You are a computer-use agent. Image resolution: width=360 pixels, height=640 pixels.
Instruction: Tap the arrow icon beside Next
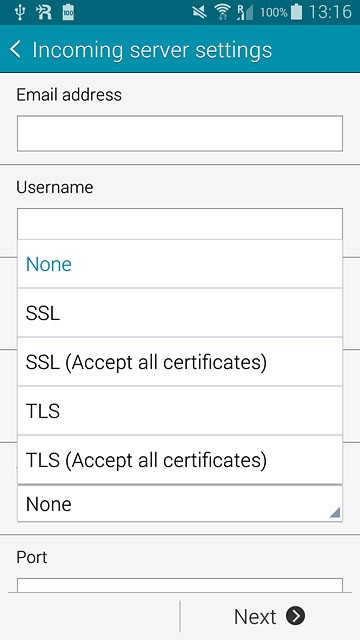click(x=296, y=616)
